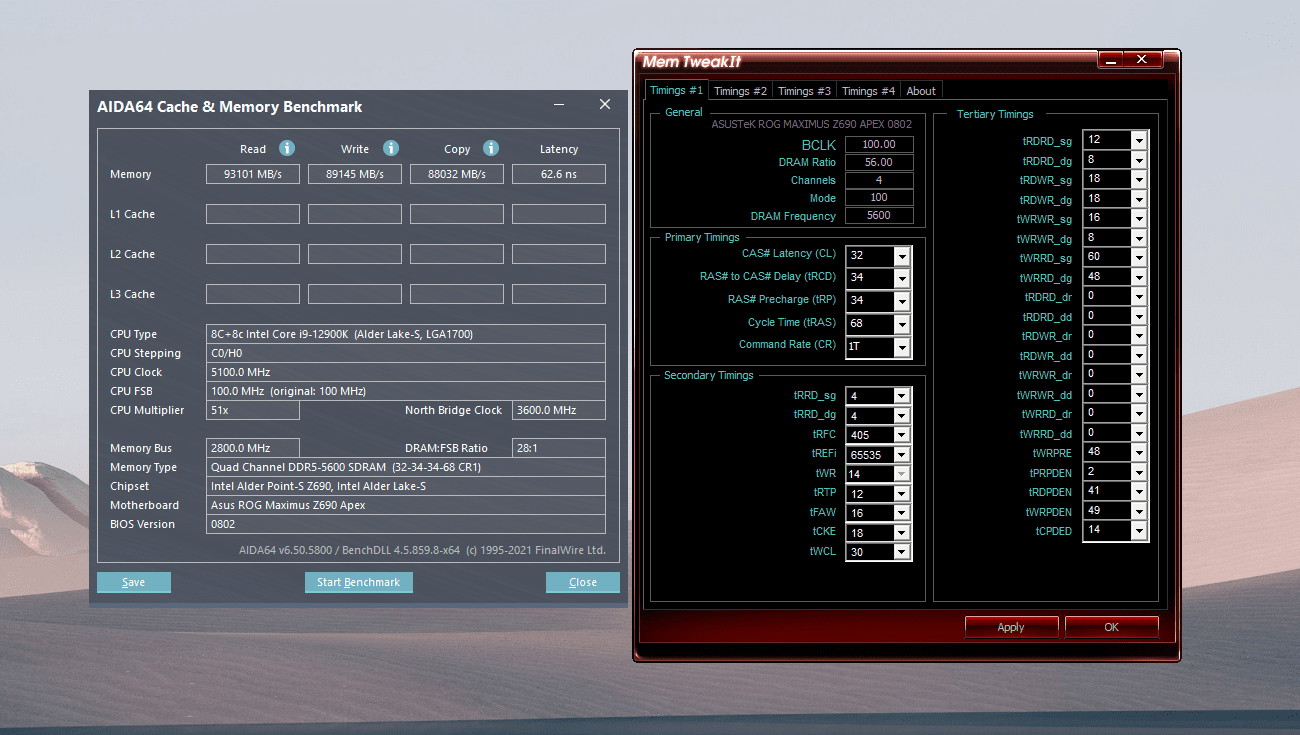
Task: Open the tRDRD_dg tertiary timing dropdown
Action: point(1139,160)
